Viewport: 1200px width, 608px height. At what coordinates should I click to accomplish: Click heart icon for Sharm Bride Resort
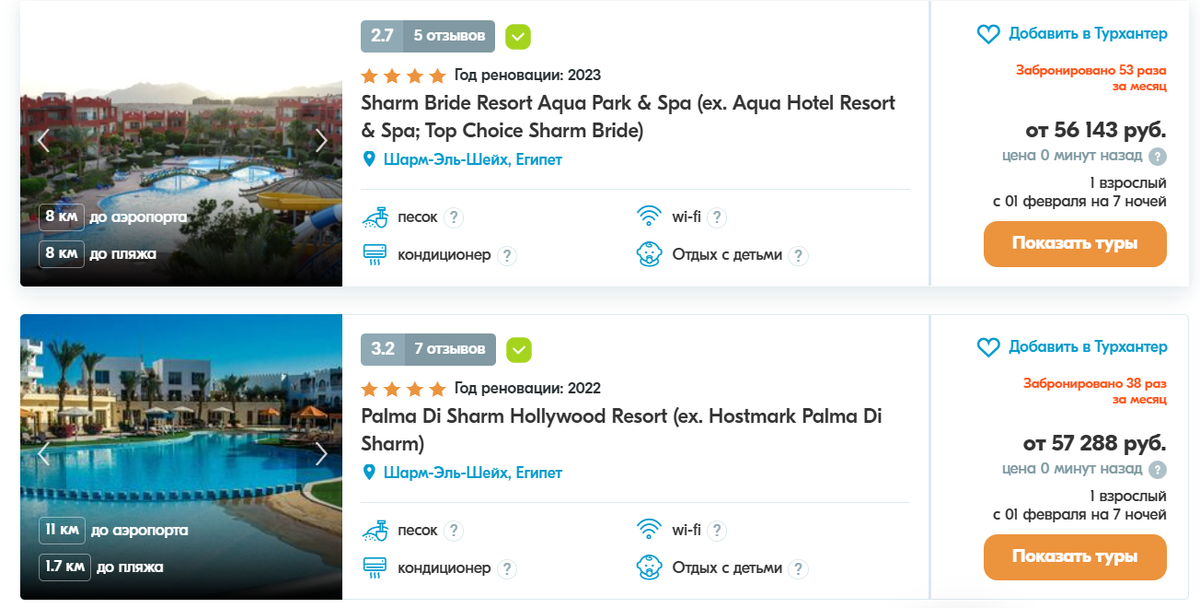click(x=988, y=34)
